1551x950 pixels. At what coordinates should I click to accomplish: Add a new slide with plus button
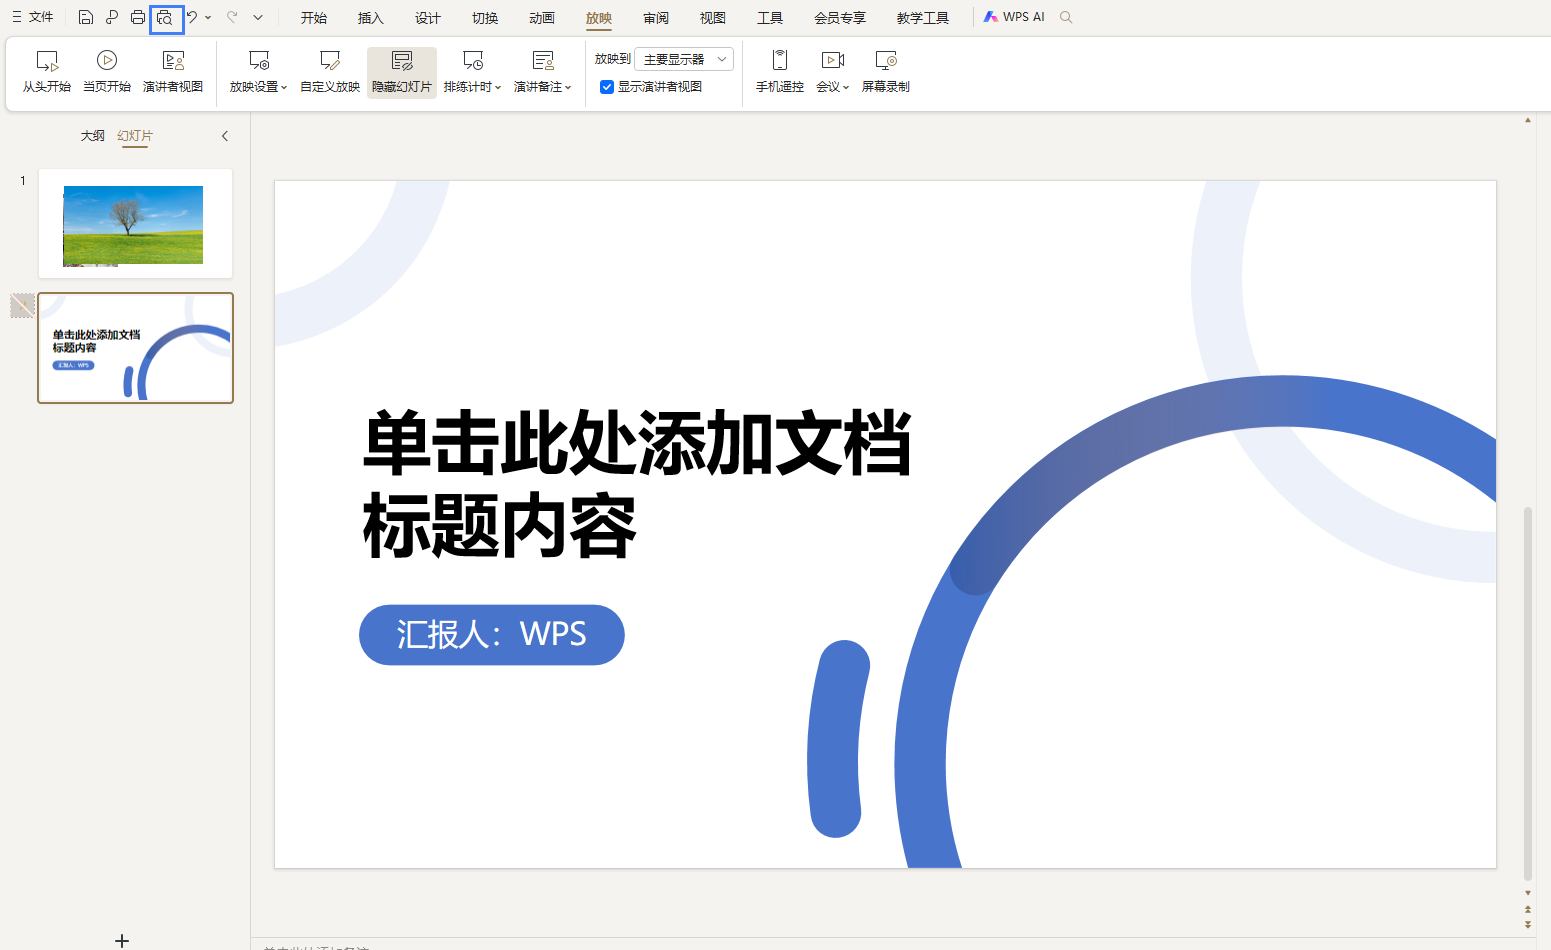pyautogui.click(x=122, y=940)
